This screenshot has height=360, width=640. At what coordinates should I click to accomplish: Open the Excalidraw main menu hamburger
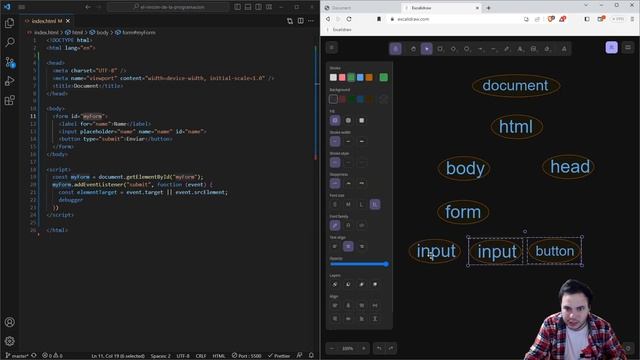pos(332,48)
